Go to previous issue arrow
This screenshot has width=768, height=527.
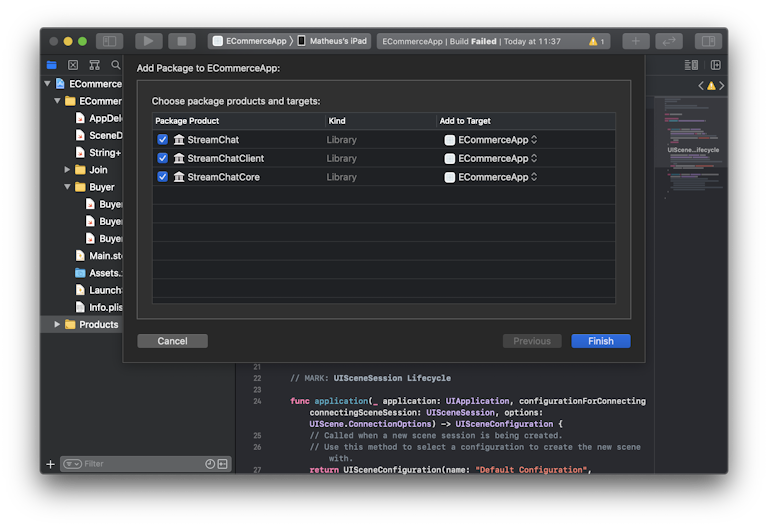pos(701,86)
